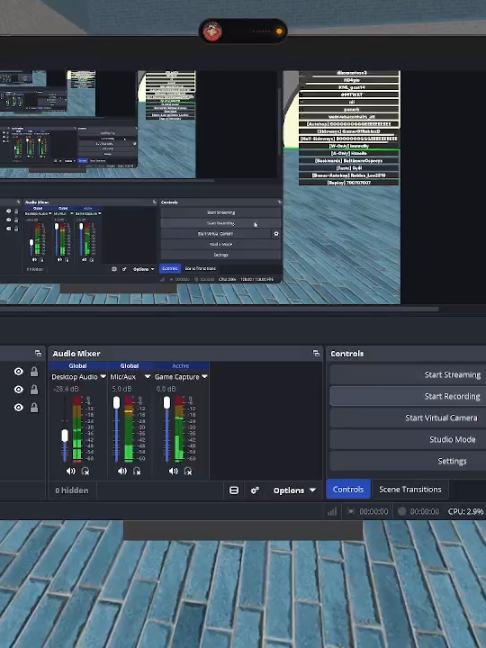Open advanced audio properties gear icon
The height and width of the screenshot is (648, 486).
pos(255,490)
